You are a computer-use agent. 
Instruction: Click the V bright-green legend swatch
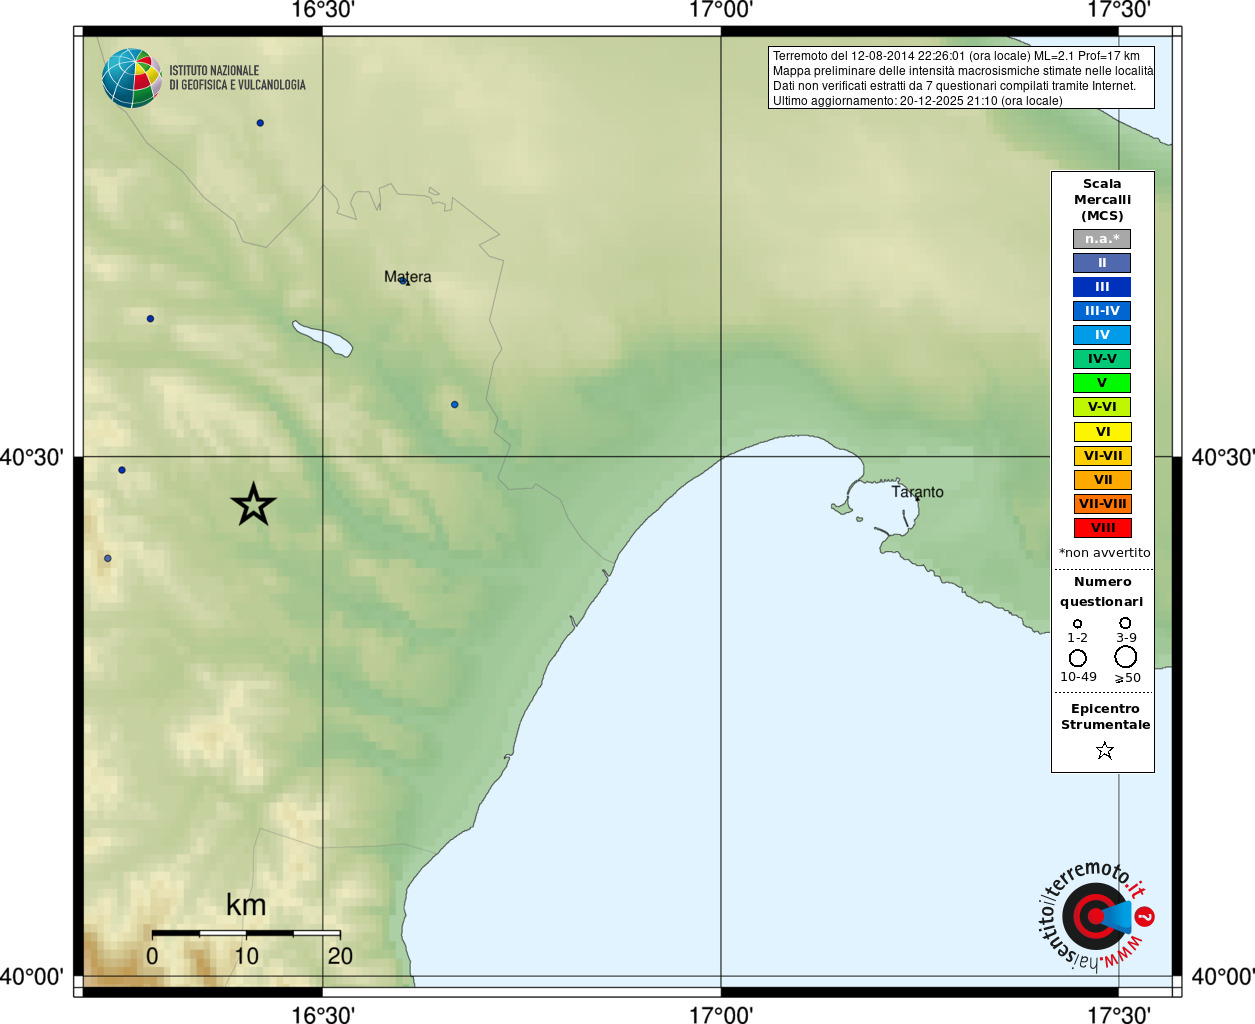(x=1102, y=383)
